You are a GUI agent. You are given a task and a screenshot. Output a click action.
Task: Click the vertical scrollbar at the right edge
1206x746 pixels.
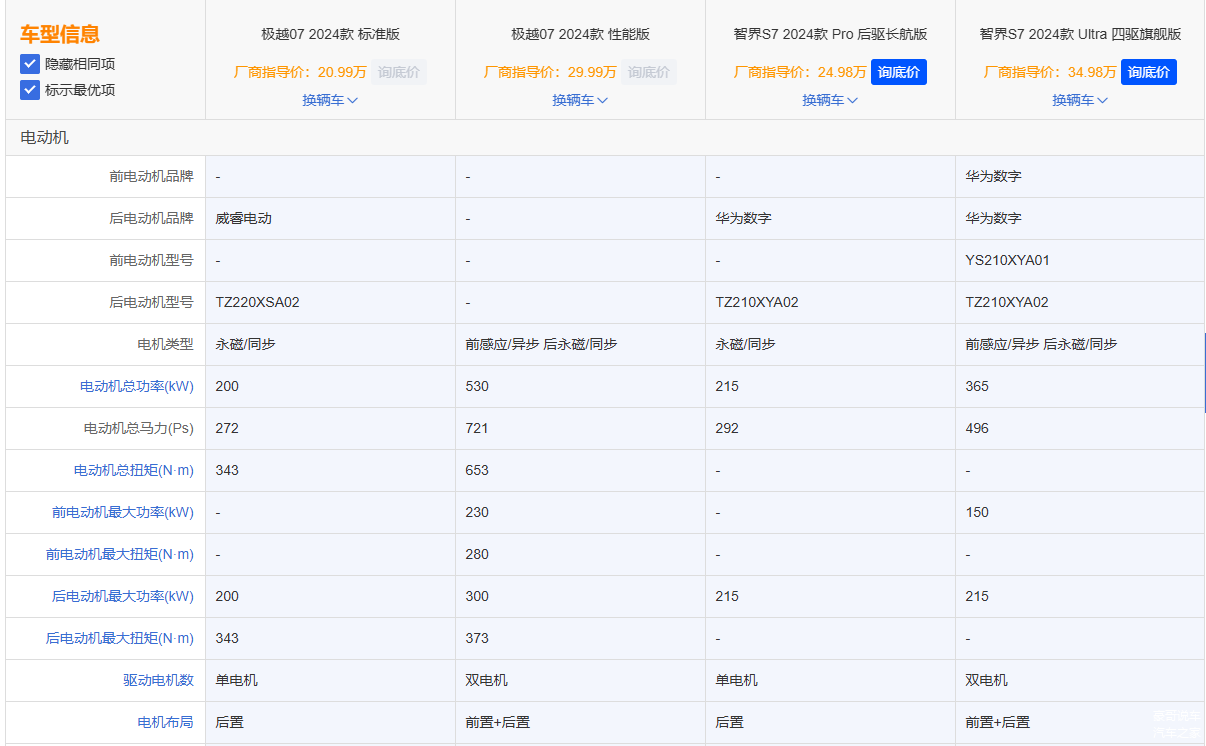(1204, 373)
